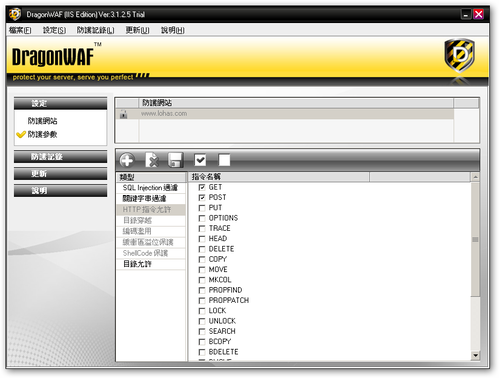Enable the BDELETE checkbox
Viewport: 499px width, 378px height.
pyautogui.click(x=202, y=353)
